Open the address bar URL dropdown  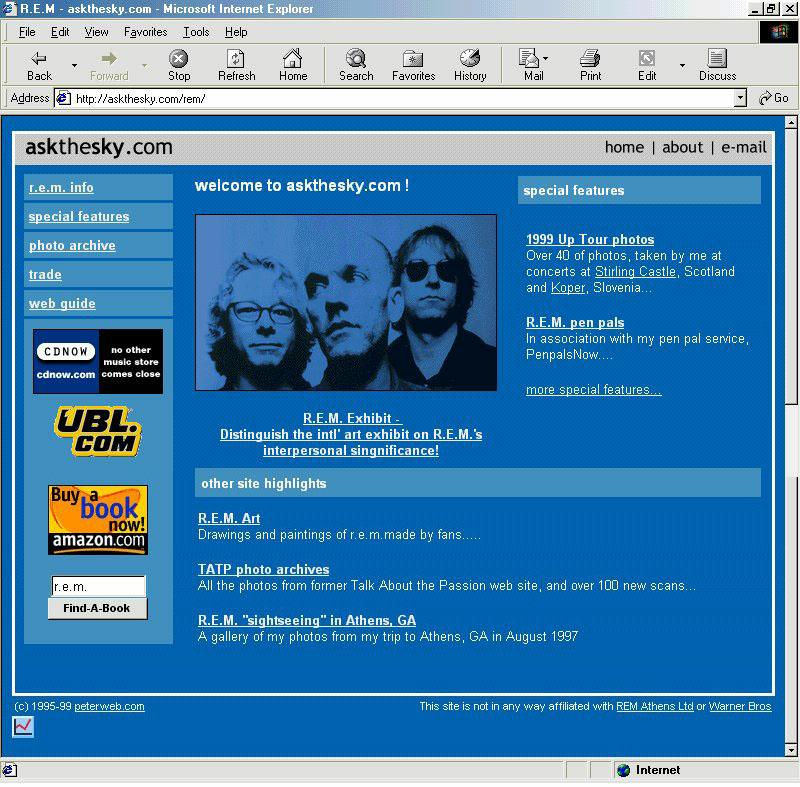pos(740,98)
